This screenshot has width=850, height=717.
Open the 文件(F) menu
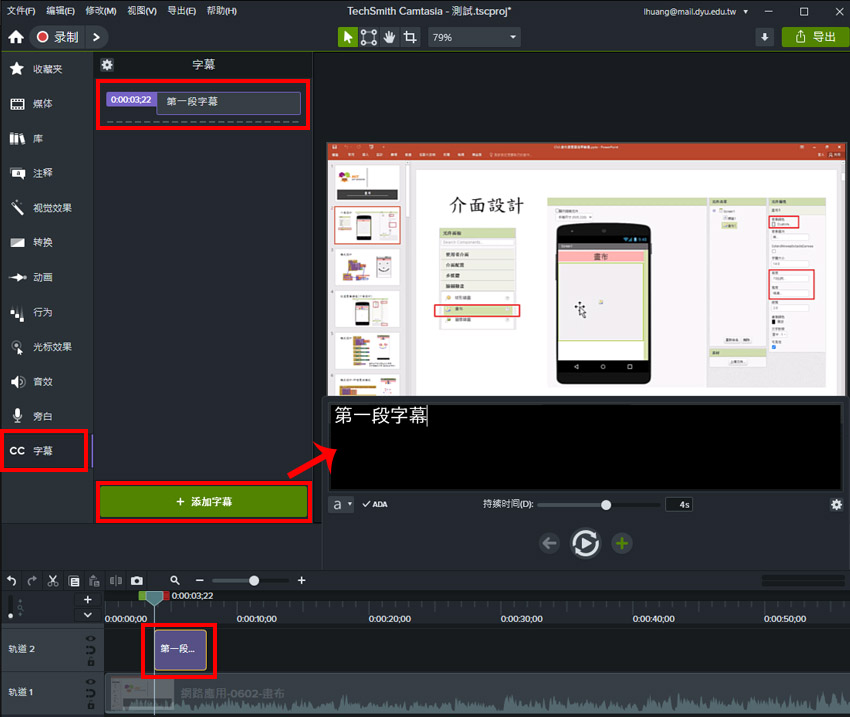click(20, 11)
